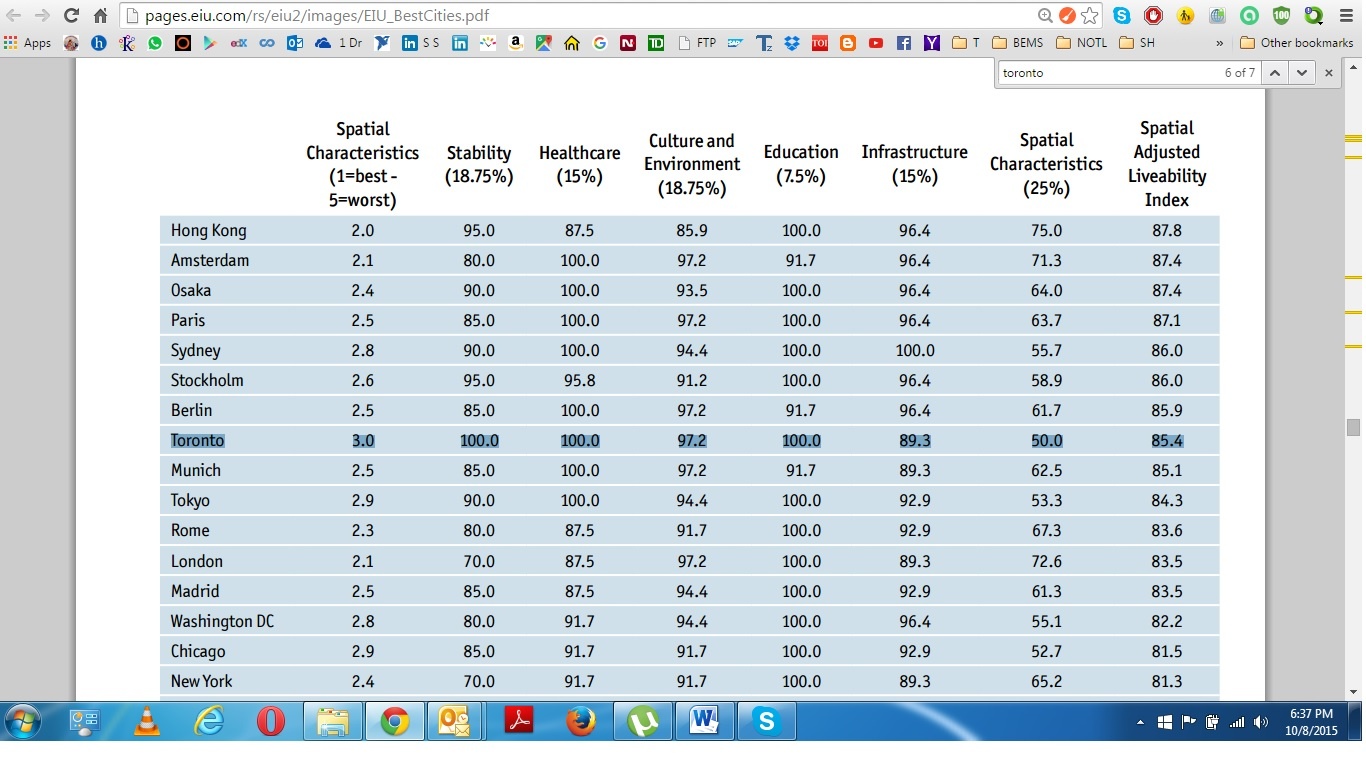This screenshot has height=768, width=1366.
Task: Close the find bar
Action: point(1329,73)
